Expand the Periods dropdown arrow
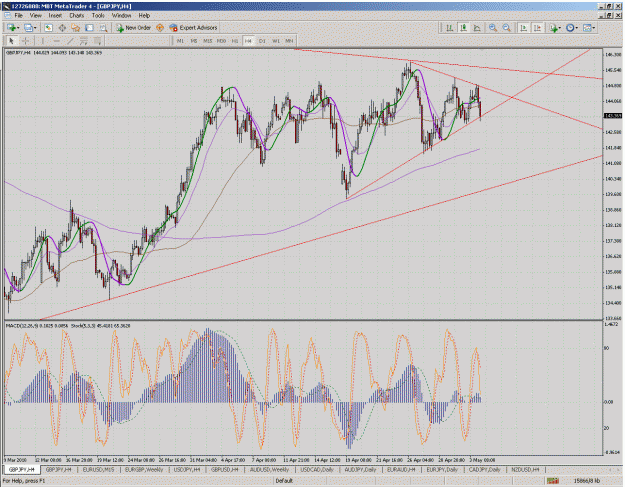The height and width of the screenshot is (487, 625). click(577, 28)
